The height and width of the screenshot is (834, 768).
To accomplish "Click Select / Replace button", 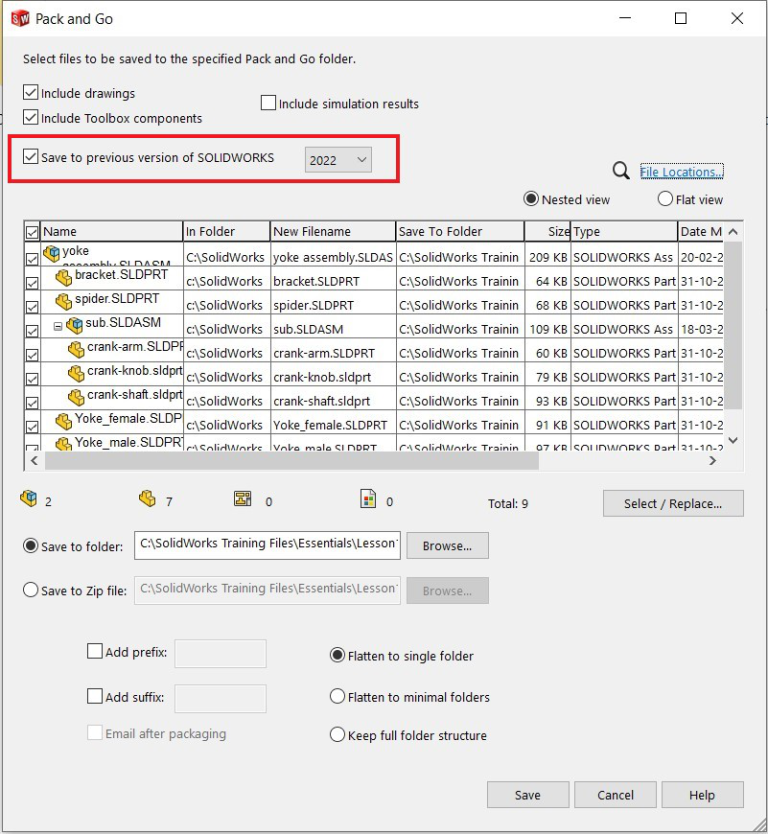I will (673, 503).
